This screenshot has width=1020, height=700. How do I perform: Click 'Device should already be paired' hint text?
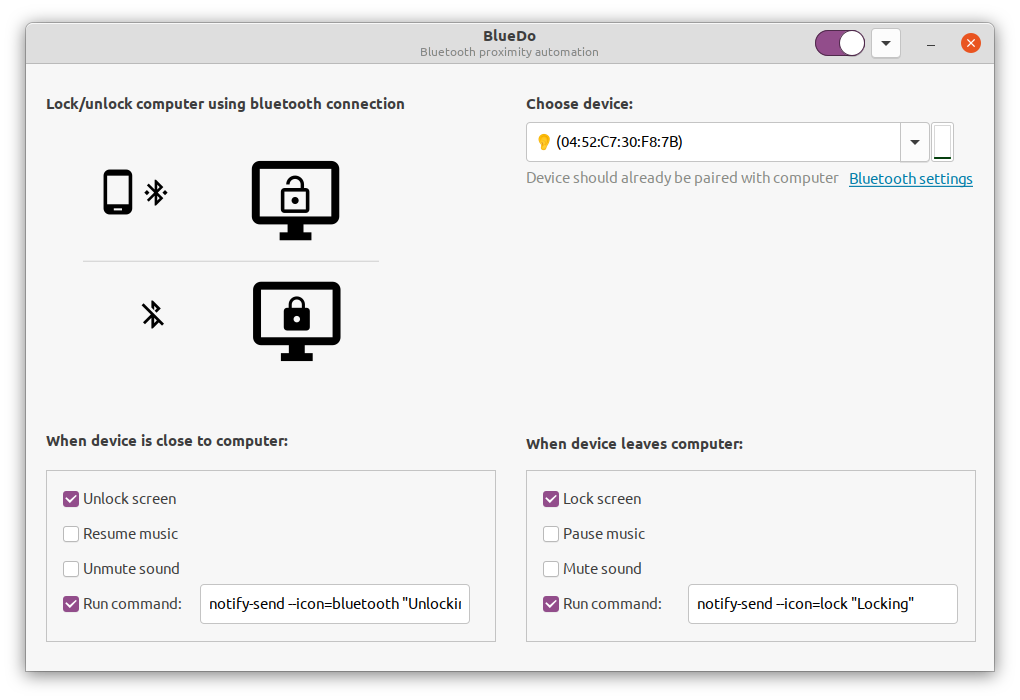[x=682, y=178]
